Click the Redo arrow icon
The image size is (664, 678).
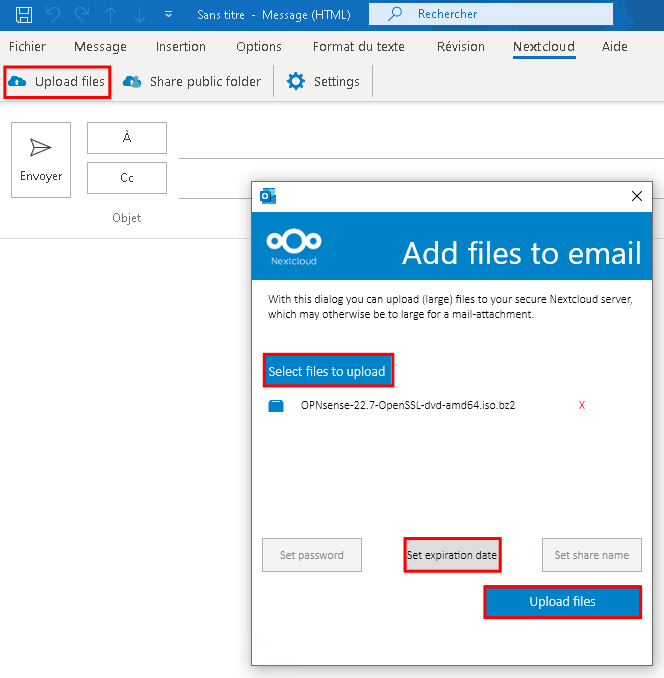point(82,15)
